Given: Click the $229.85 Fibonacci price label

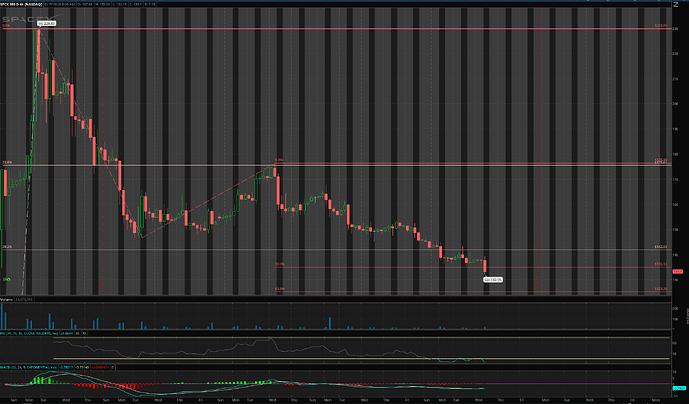Looking at the screenshot, I should tap(661, 25).
